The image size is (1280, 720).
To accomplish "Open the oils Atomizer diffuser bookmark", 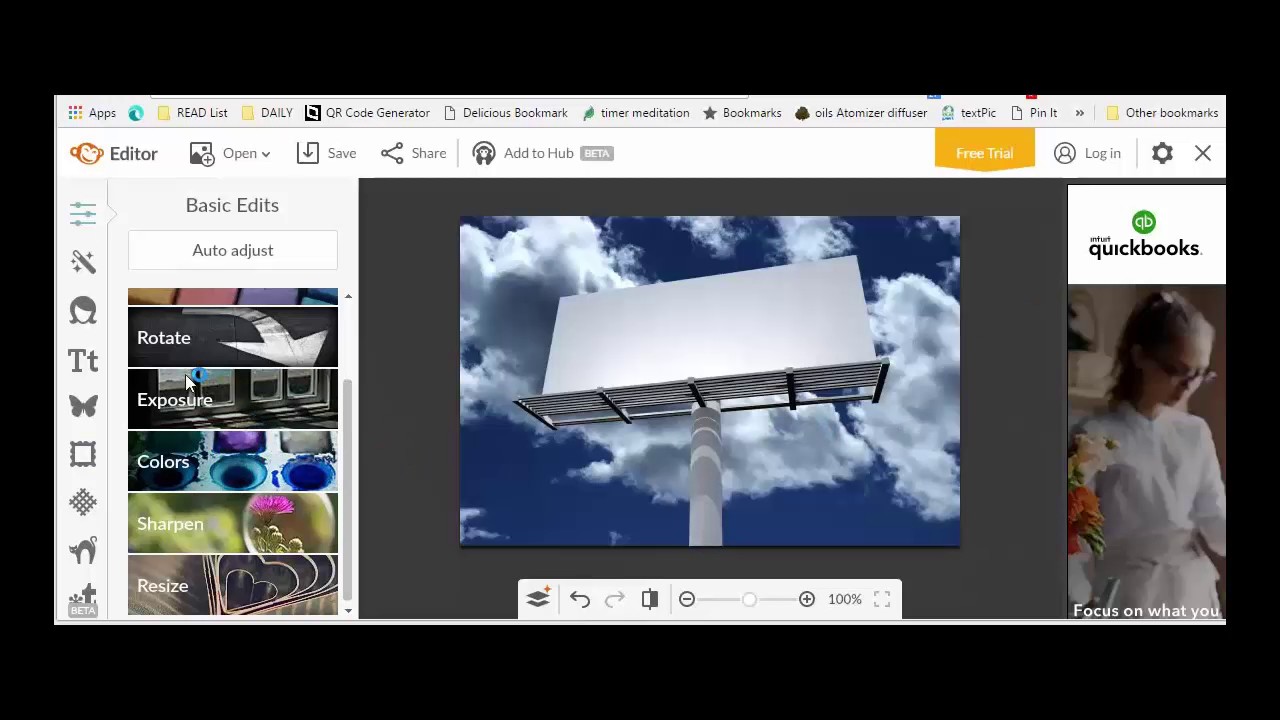I will coord(861,113).
